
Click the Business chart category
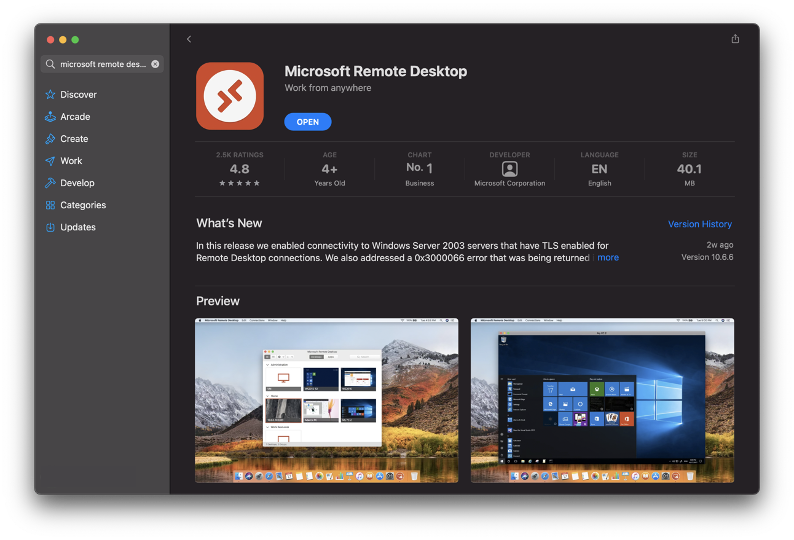pos(419,183)
